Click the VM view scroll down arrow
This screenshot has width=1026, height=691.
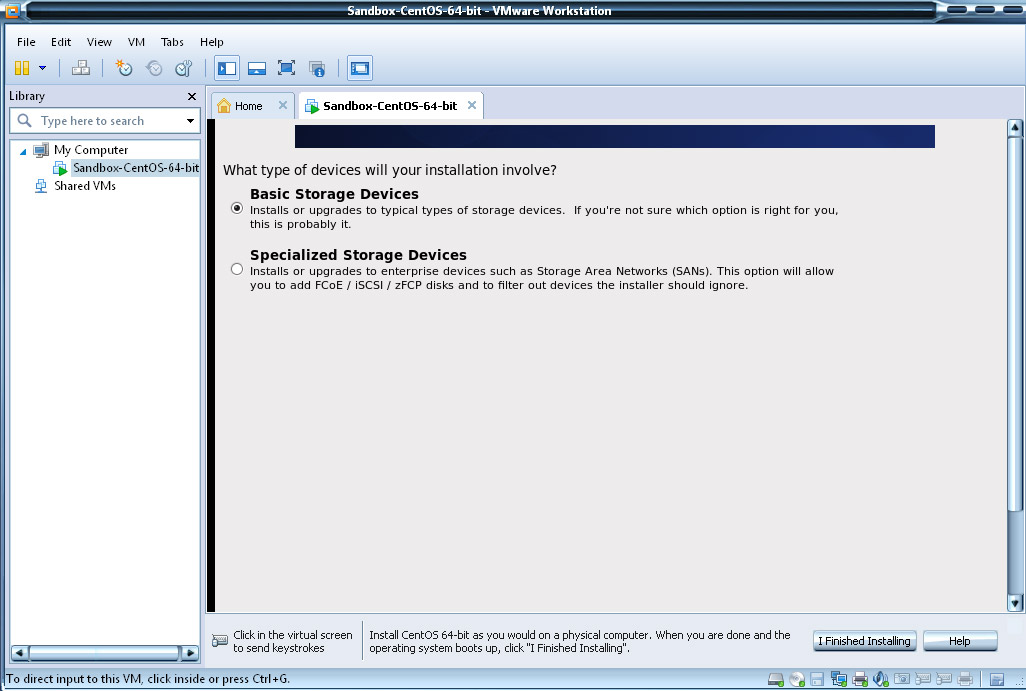click(x=1014, y=603)
